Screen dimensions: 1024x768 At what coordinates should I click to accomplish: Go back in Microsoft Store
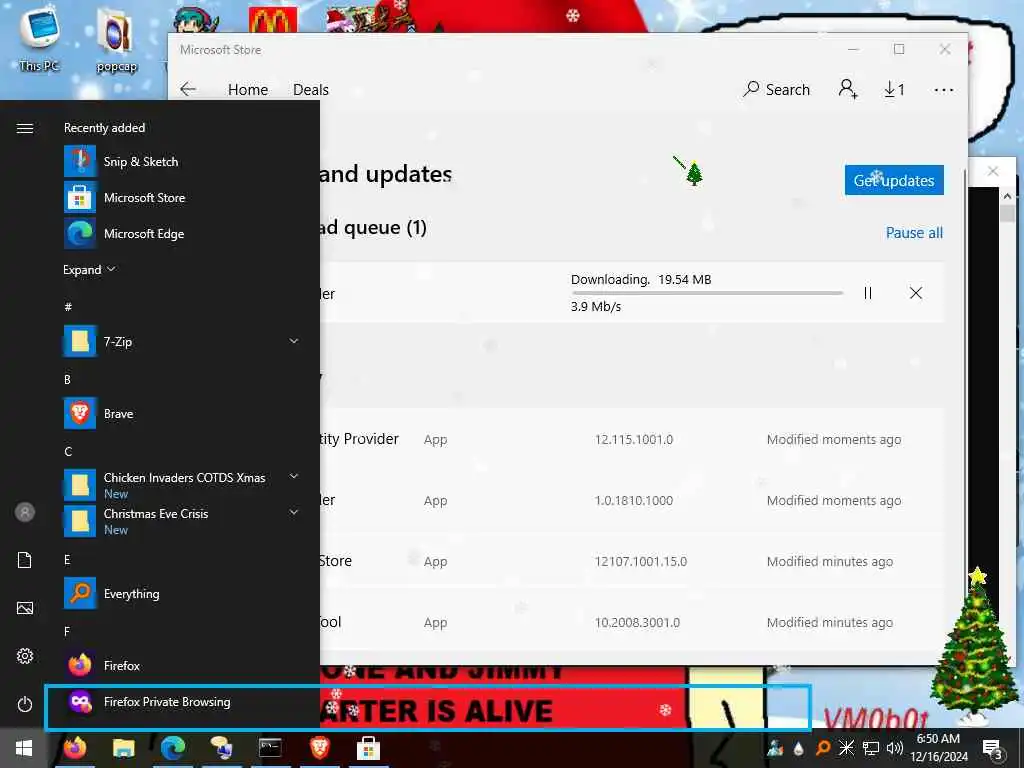click(188, 89)
